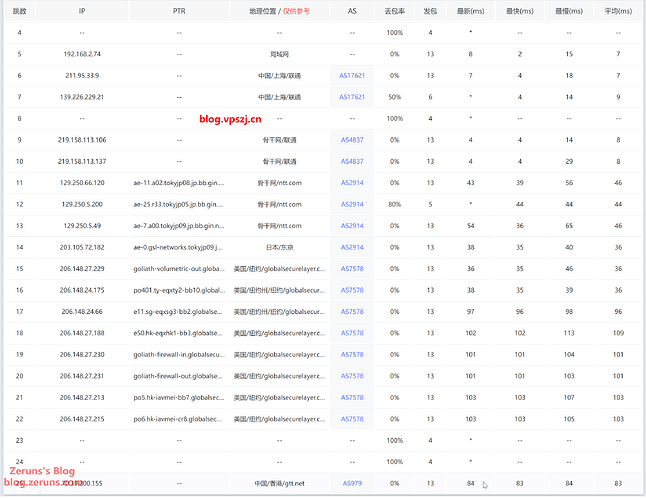Open the AS2914 link for 129.250.66.120
646x499 pixels.
[352, 183]
